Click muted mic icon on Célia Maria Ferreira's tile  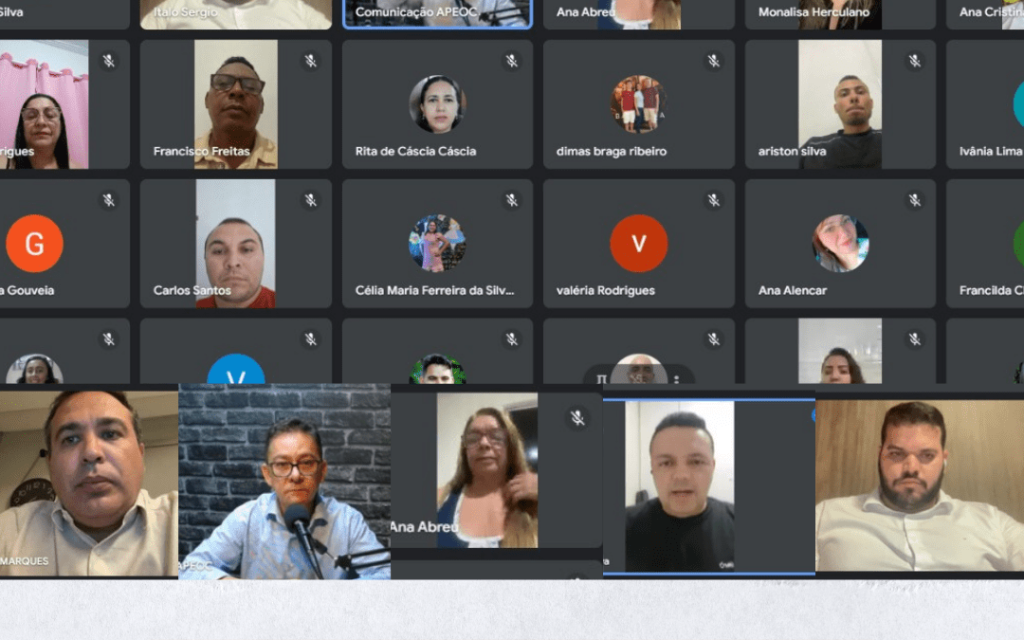[x=511, y=200]
